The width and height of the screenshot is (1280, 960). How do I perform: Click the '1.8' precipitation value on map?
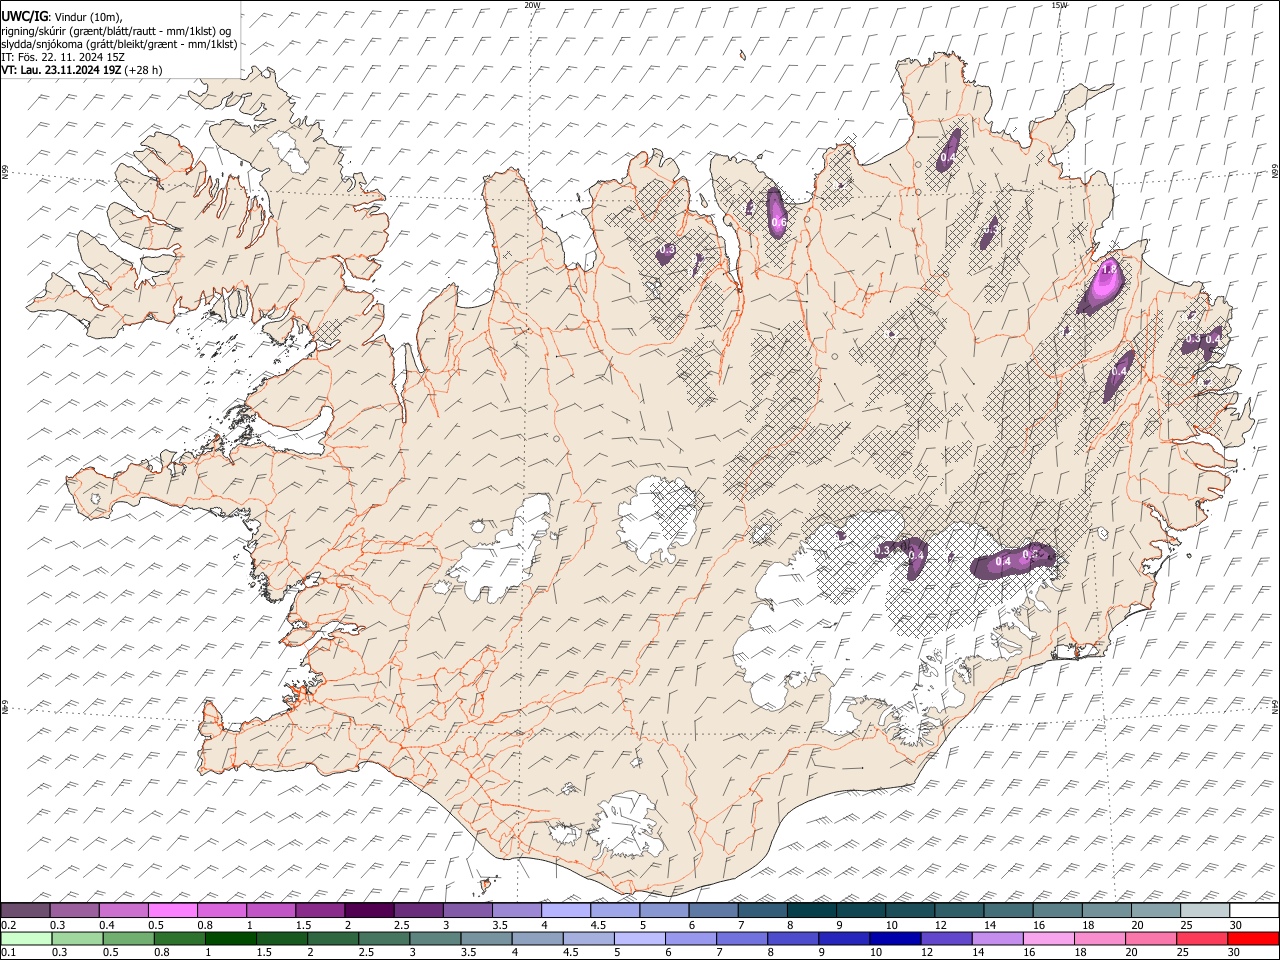1108,270
